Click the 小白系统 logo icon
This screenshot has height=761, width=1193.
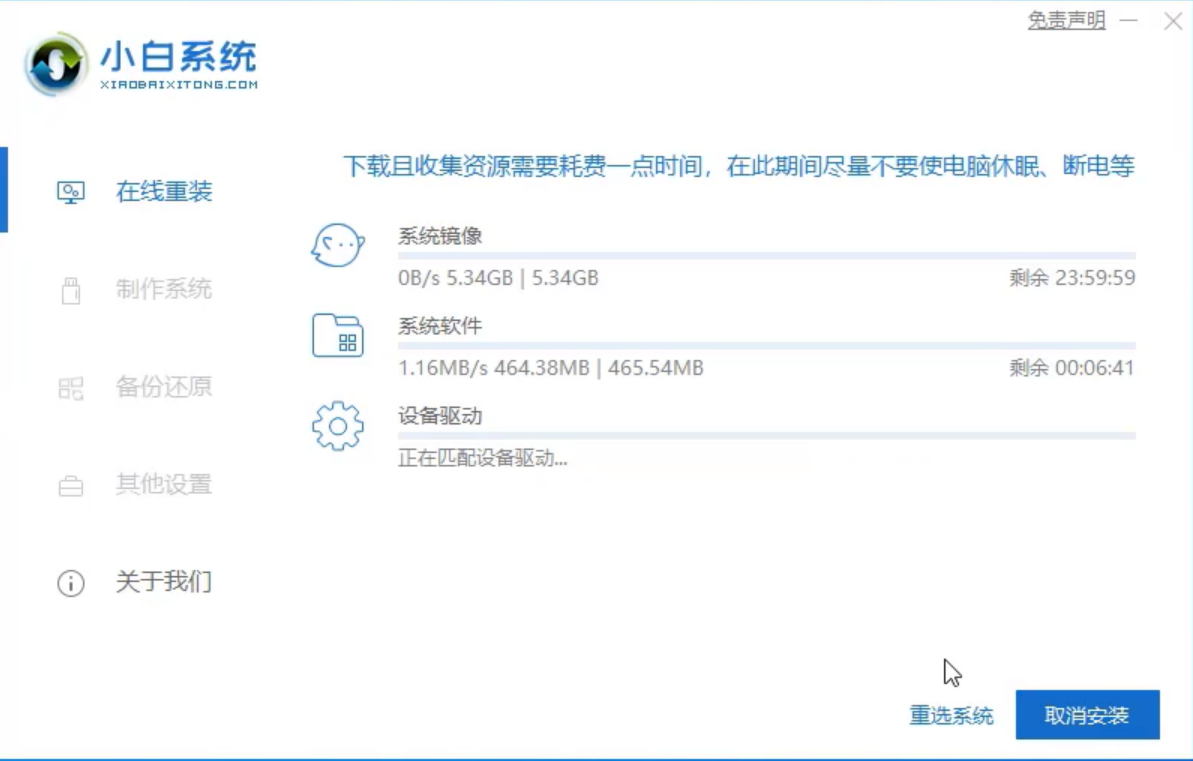57,64
